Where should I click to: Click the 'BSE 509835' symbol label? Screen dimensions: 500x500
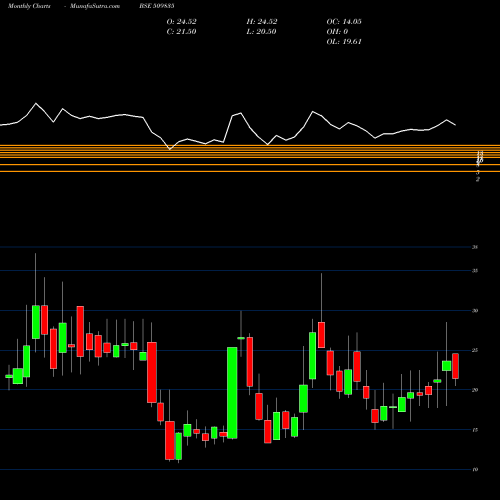tap(157, 6)
